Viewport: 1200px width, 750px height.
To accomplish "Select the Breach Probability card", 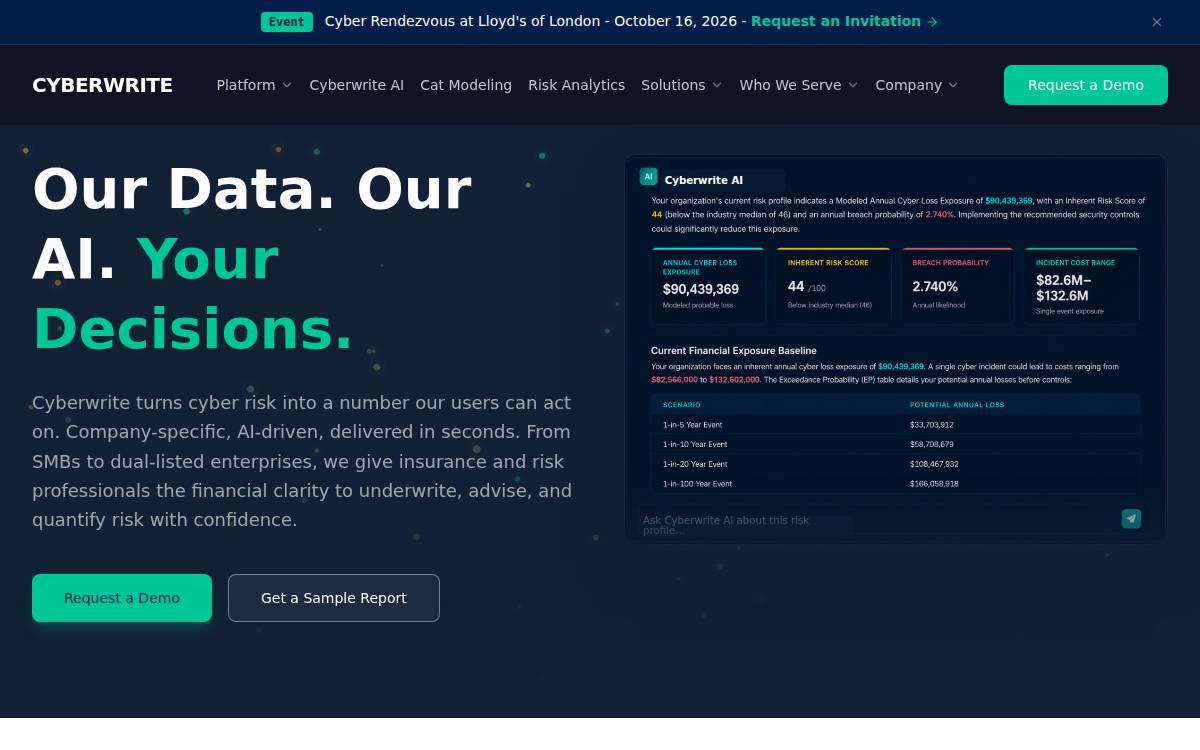I will [x=958, y=285].
